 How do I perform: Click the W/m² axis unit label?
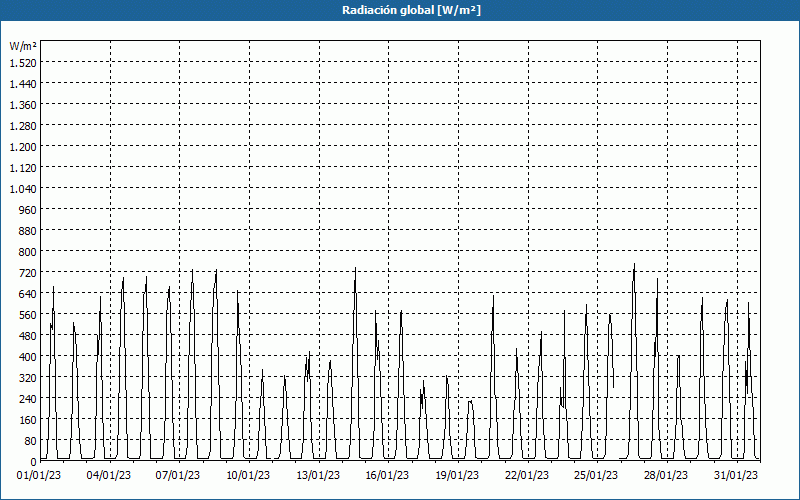[23, 46]
